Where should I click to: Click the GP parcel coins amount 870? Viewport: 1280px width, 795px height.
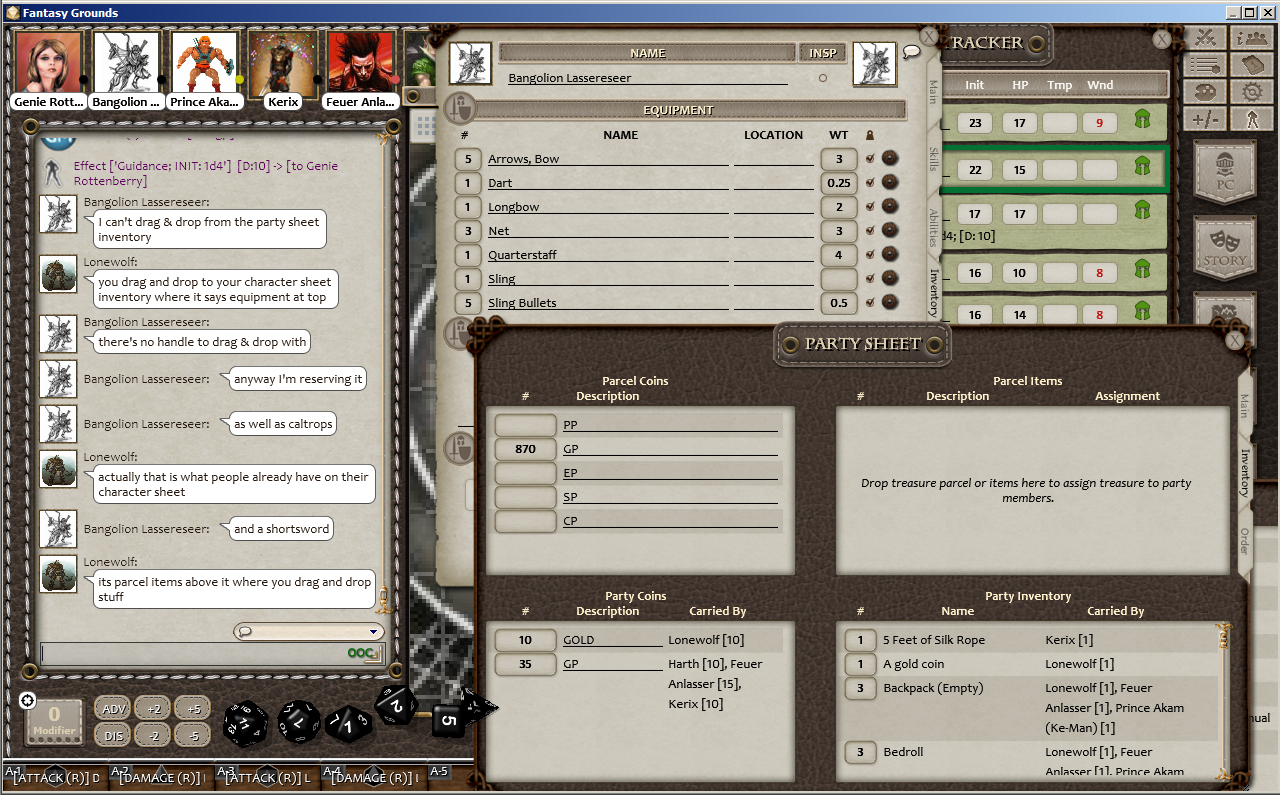pyautogui.click(x=525, y=449)
